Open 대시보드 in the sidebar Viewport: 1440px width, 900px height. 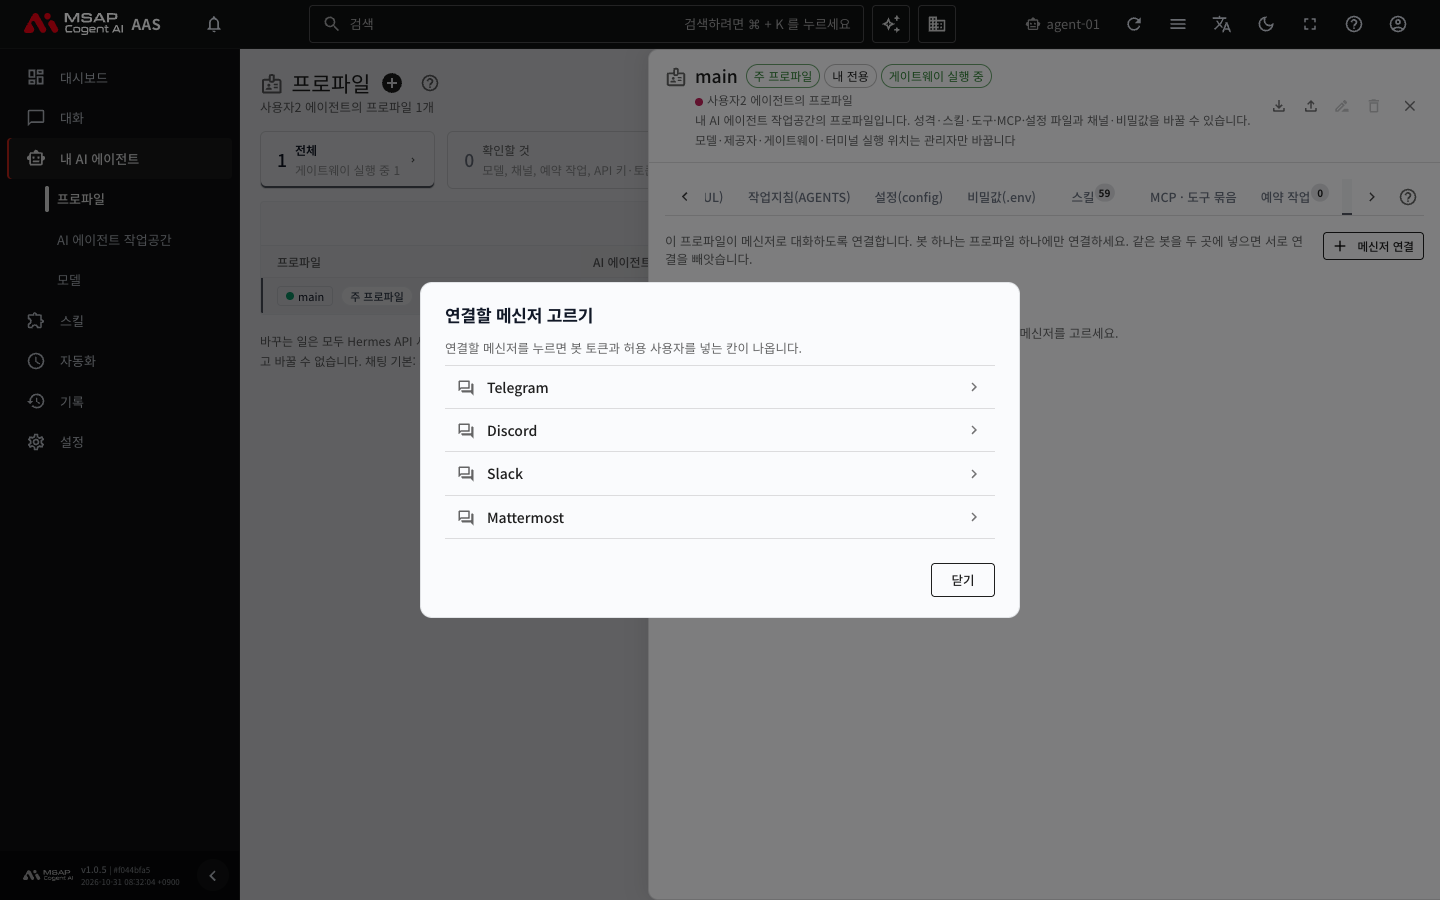pos(120,77)
